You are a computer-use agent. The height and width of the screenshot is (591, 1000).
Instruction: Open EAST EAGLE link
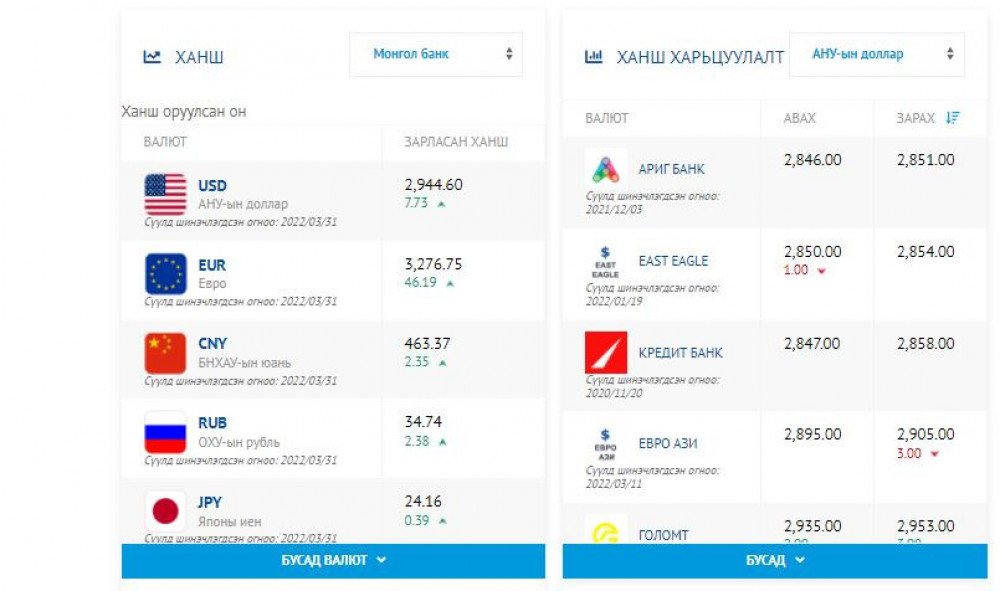click(x=673, y=261)
